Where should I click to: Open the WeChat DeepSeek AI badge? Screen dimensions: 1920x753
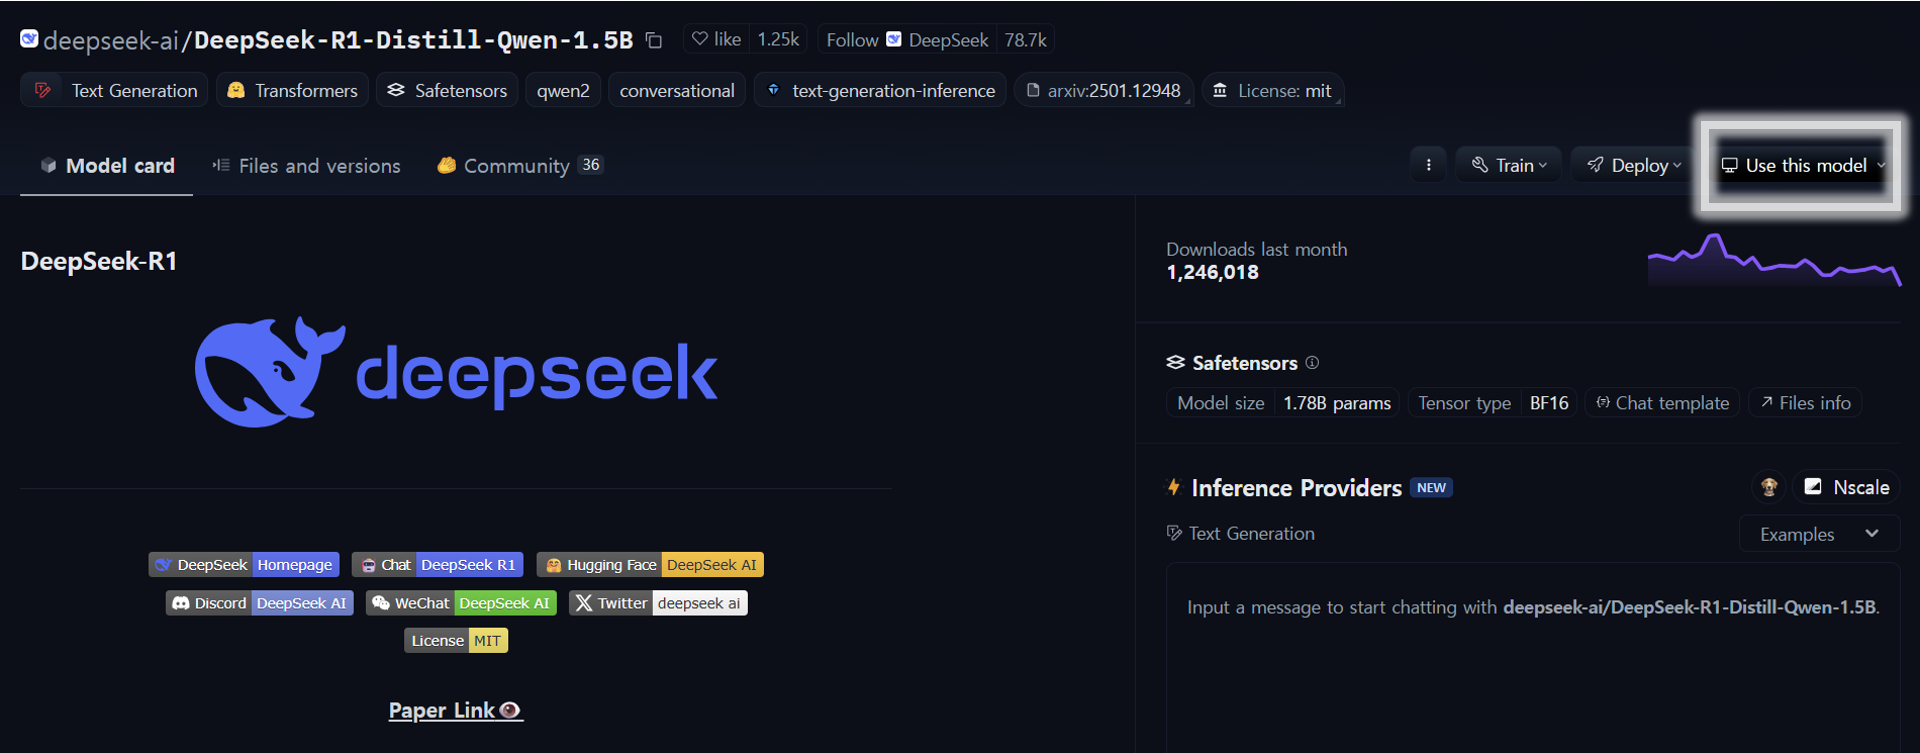pos(461,602)
